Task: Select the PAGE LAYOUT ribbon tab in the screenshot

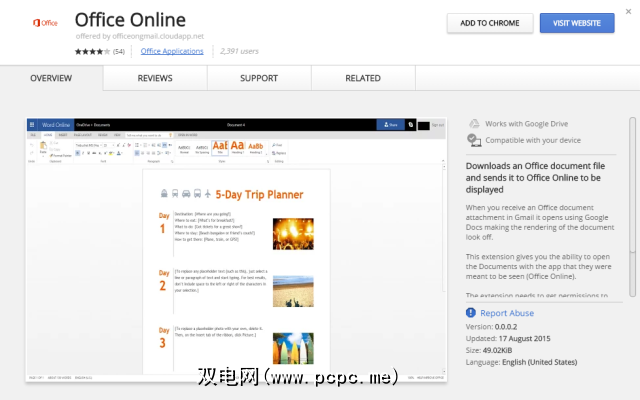Action: [83, 135]
